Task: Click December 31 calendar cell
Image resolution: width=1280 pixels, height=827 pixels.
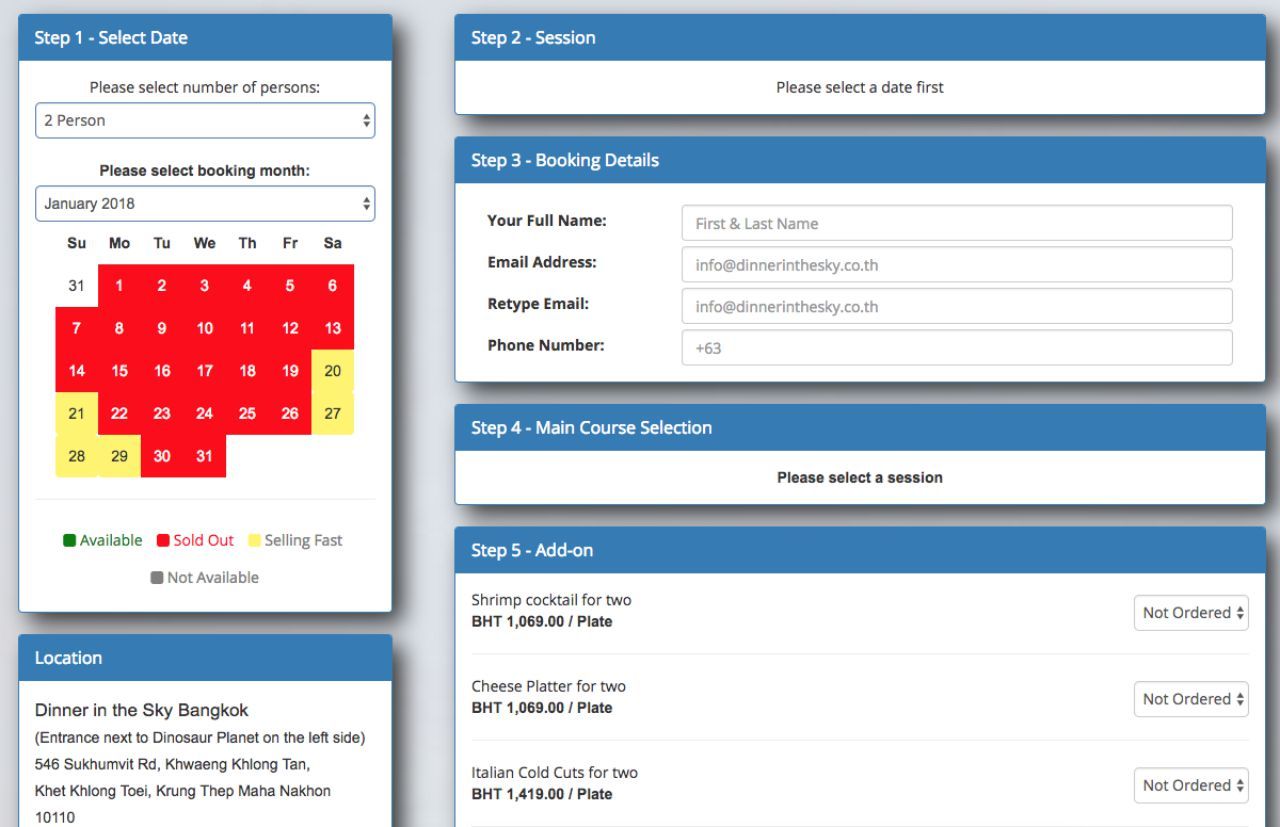Action: click(x=77, y=286)
